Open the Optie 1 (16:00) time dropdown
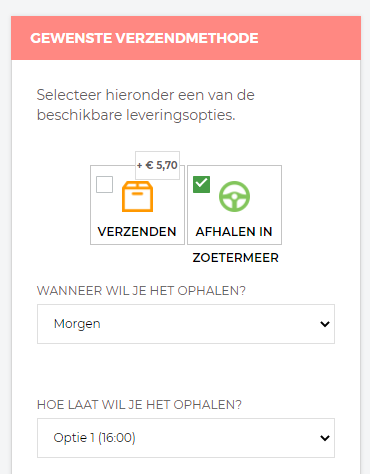This screenshot has height=474, width=370. coord(186,438)
